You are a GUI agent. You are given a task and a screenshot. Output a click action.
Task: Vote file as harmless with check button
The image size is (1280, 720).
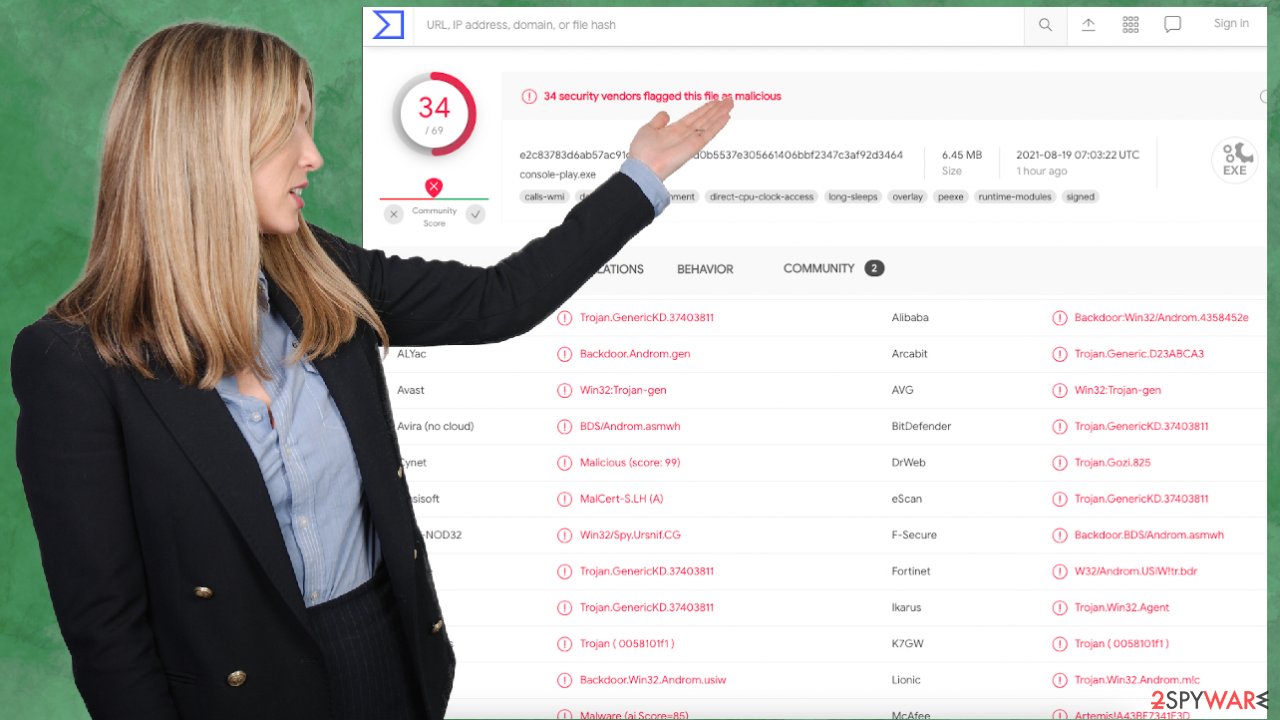click(475, 214)
